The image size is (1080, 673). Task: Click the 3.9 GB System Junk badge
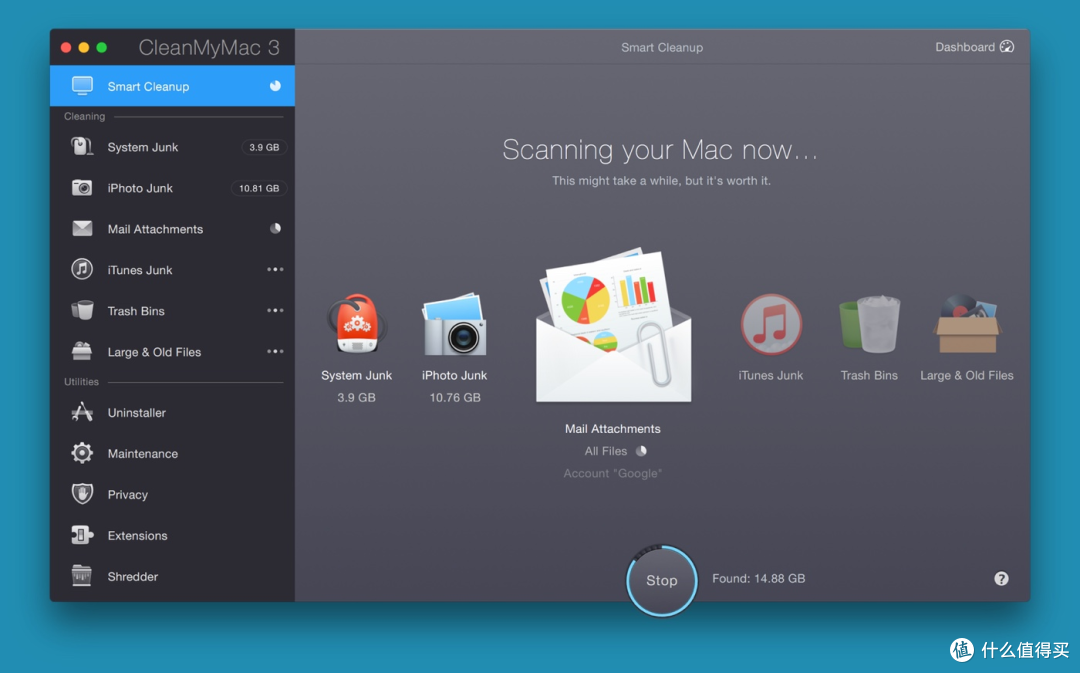[264, 147]
